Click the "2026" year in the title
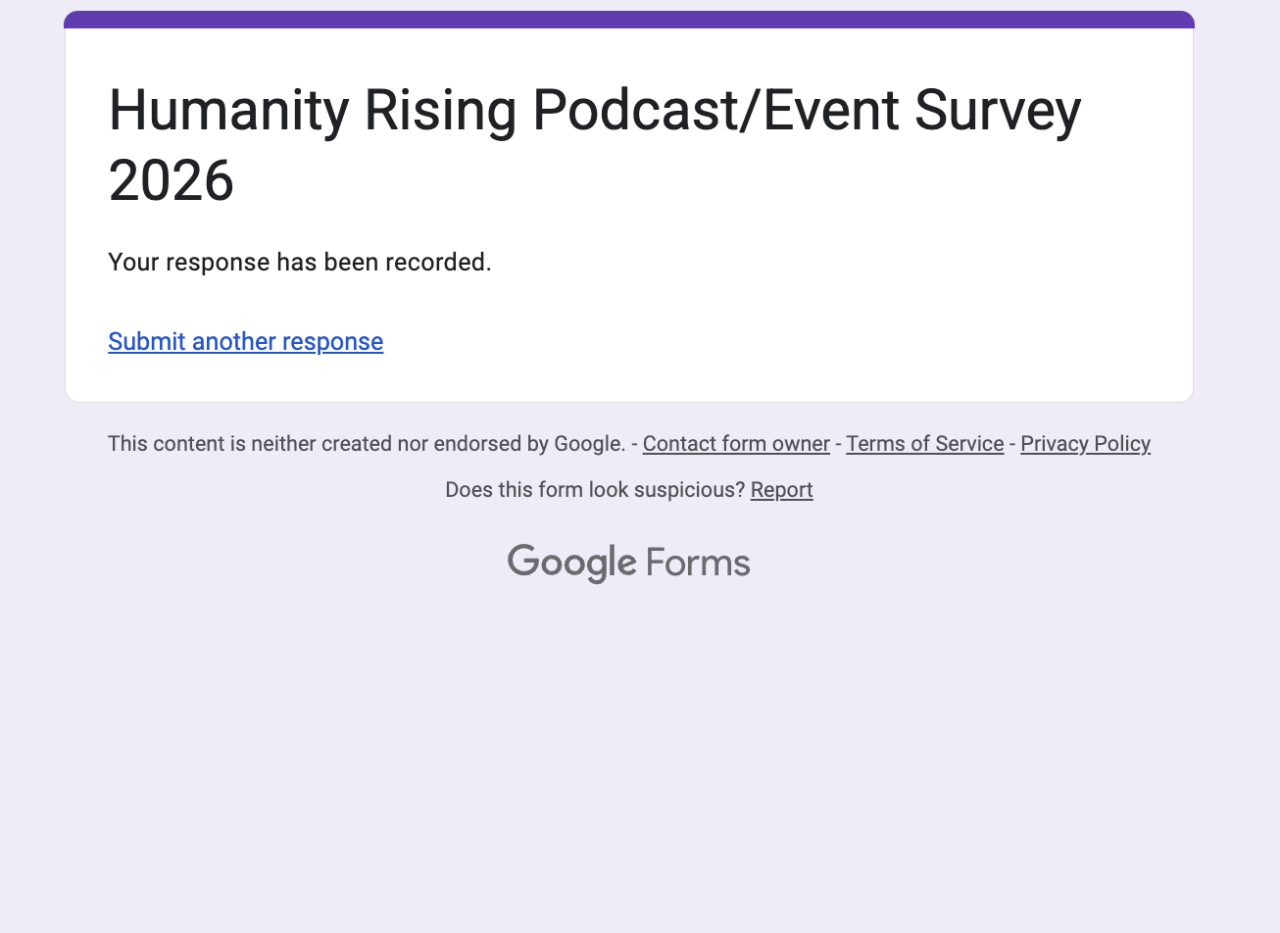 tap(171, 181)
